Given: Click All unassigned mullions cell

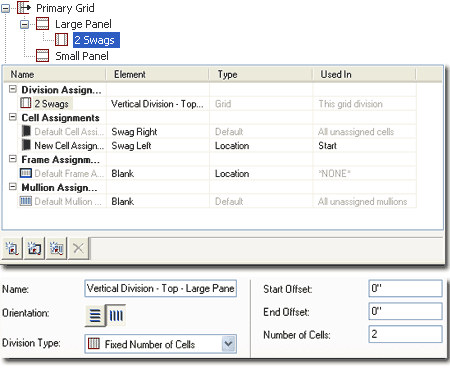Looking at the screenshot, I should 363,202.
